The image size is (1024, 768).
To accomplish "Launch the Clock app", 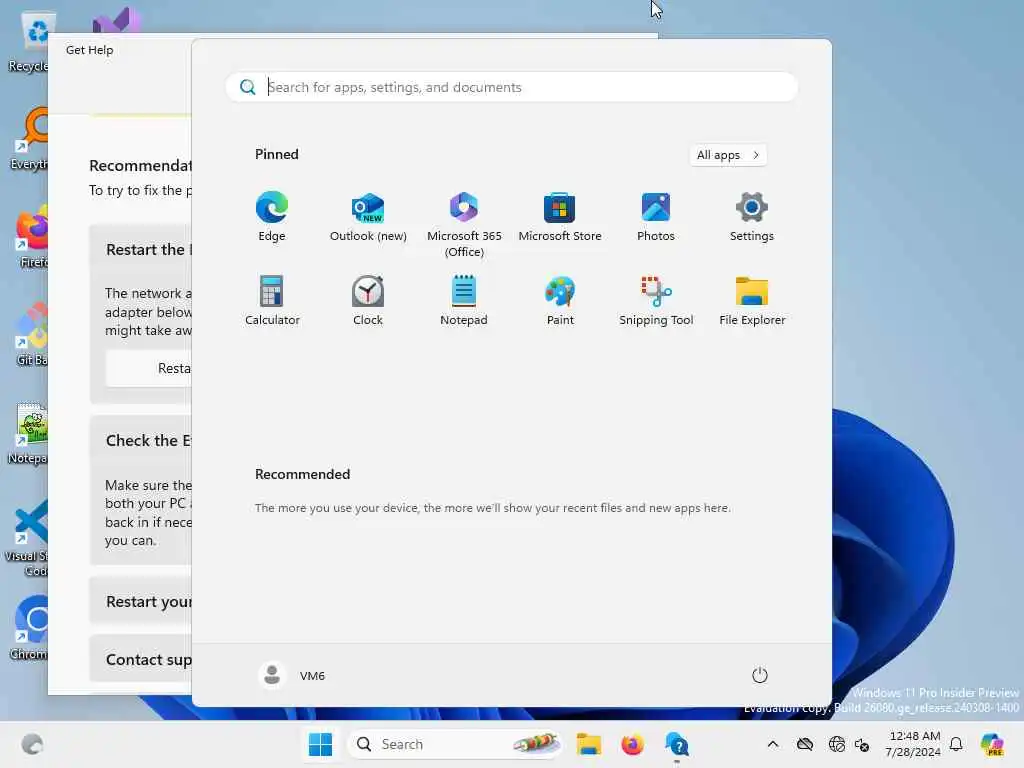I will pyautogui.click(x=368, y=300).
